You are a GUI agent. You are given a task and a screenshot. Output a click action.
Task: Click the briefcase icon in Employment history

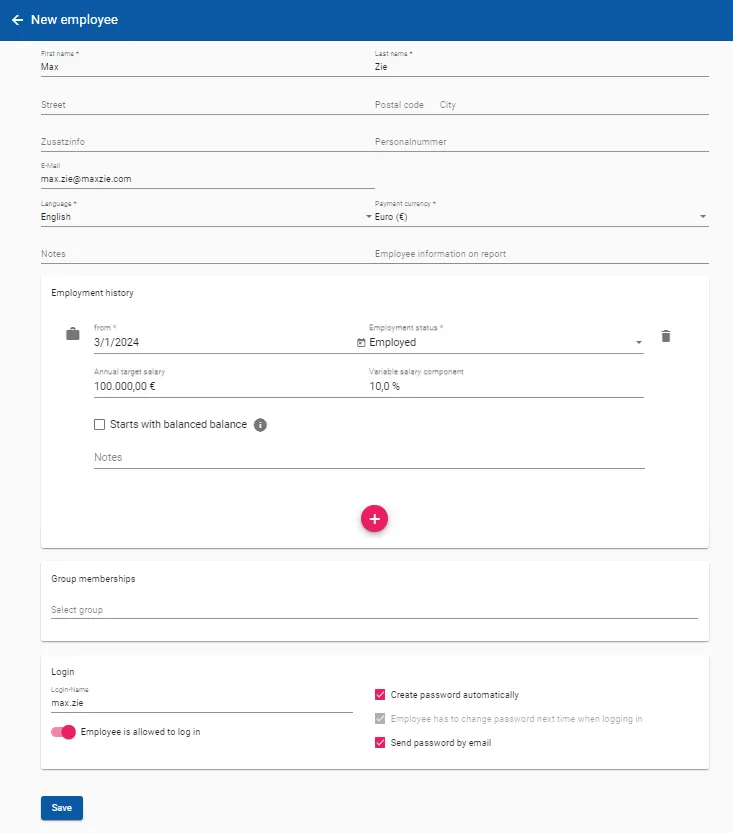click(x=71, y=332)
